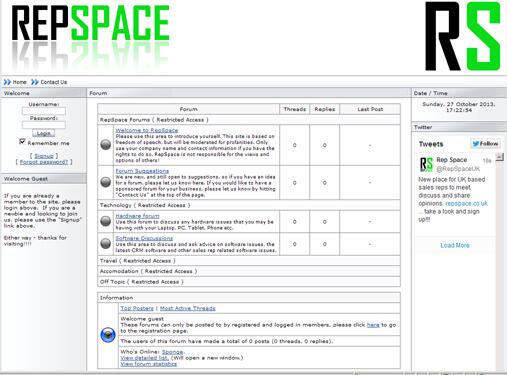Click the Tweets heading
Viewport: 507px width, 375px height.
(x=431, y=144)
